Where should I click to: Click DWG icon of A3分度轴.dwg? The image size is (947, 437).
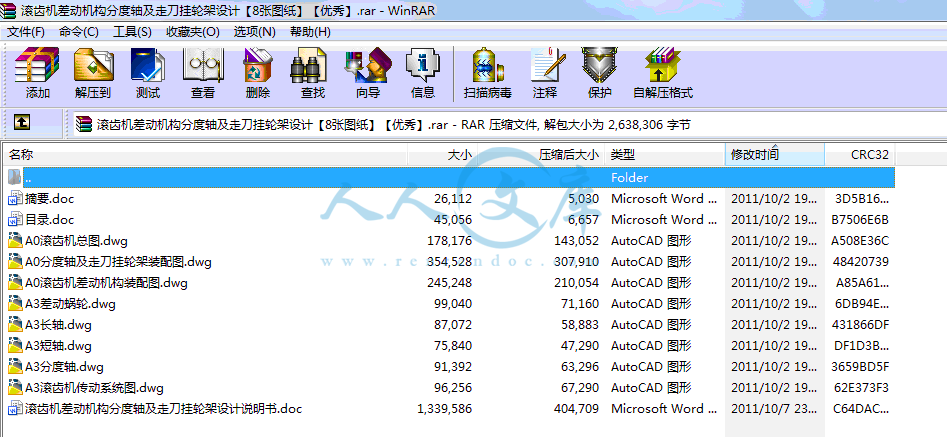[15, 366]
